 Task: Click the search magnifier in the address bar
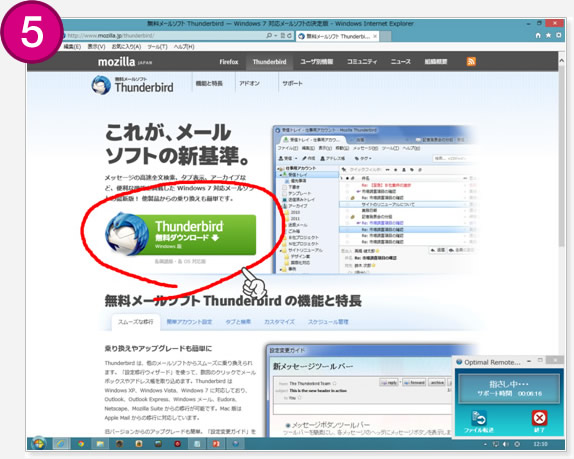[x=269, y=36]
